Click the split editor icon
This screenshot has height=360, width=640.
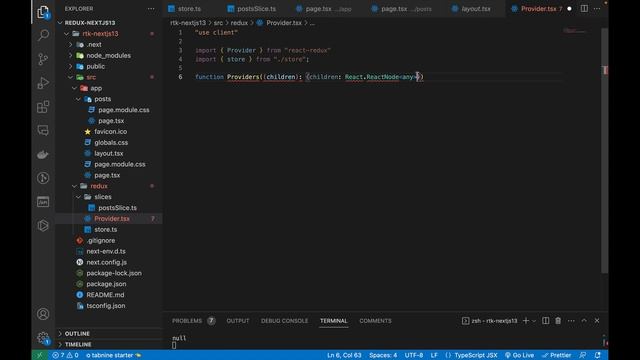(584, 9)
